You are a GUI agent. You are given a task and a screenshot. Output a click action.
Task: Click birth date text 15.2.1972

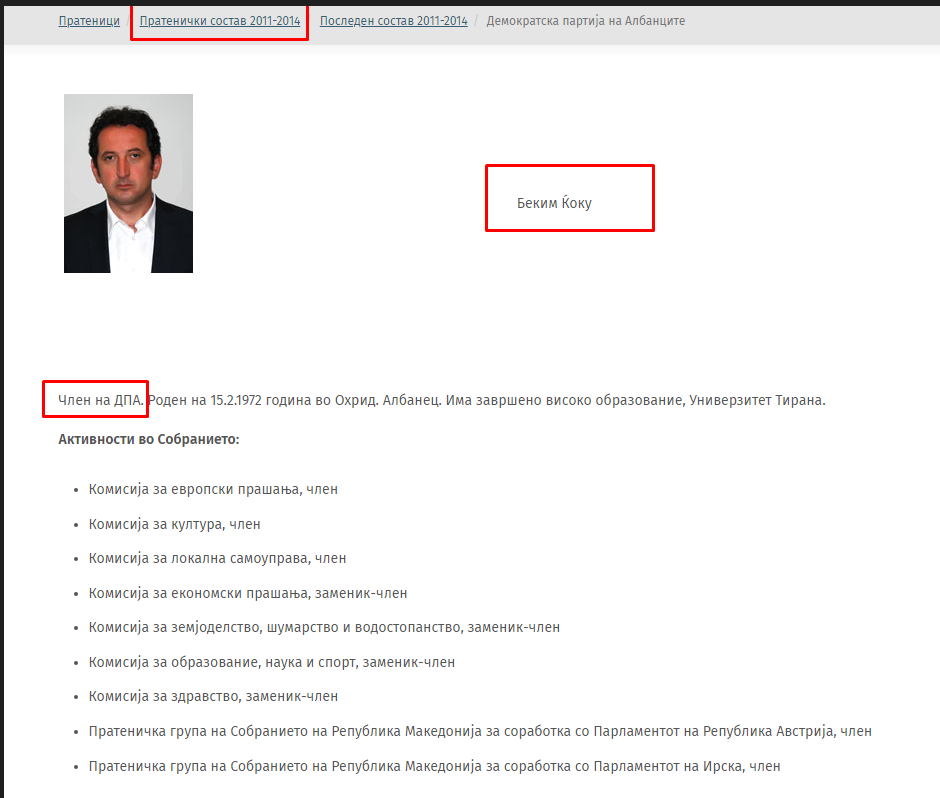click(x=236, y=400)
